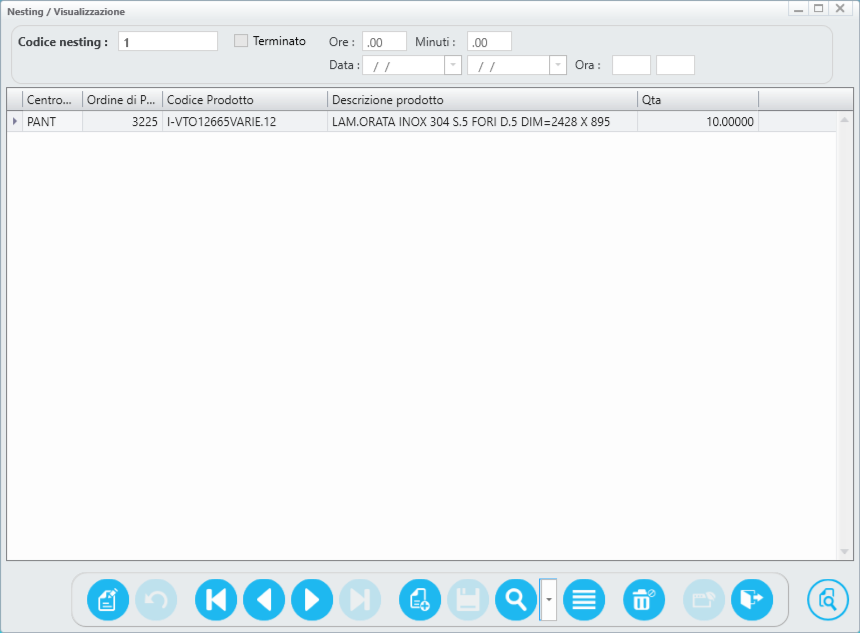Click the Minuti input field
The width and height of the screenshot is (860, 633).
point(489,41)
